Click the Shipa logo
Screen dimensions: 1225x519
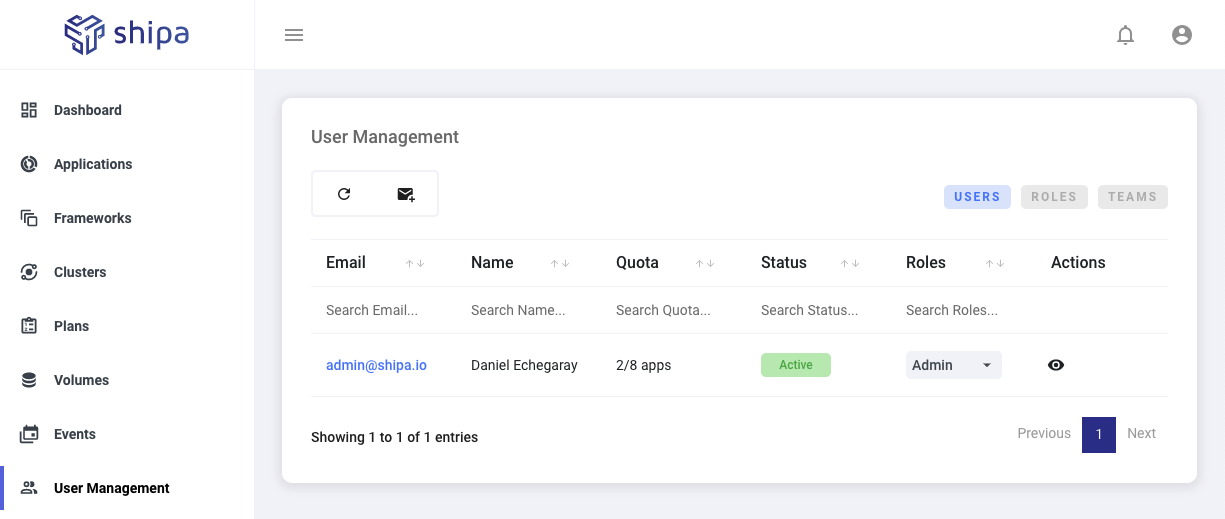[127, 35]
